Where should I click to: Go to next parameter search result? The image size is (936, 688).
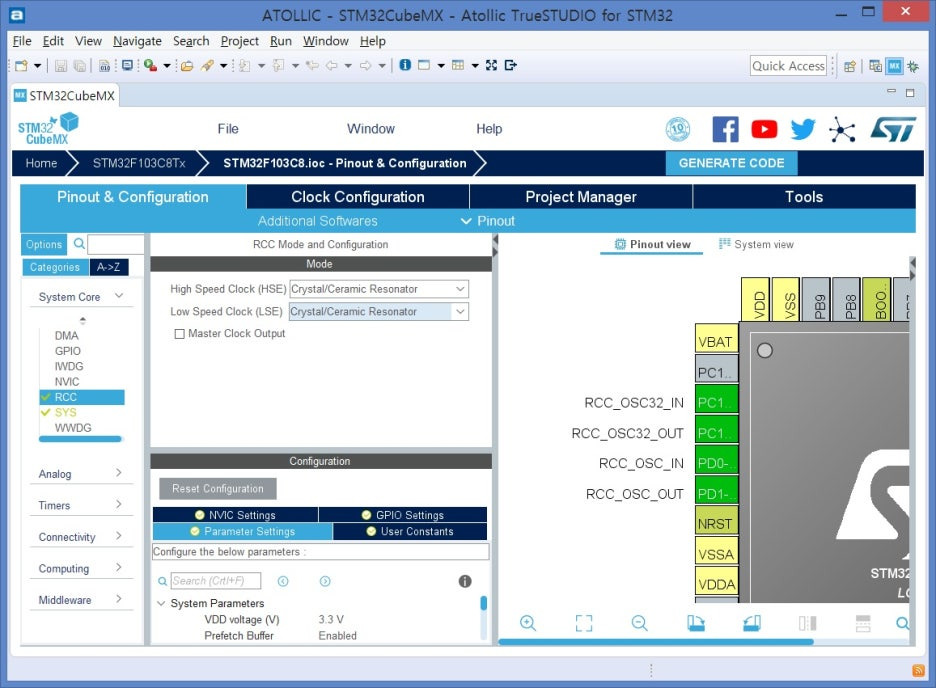pos(325,581)
